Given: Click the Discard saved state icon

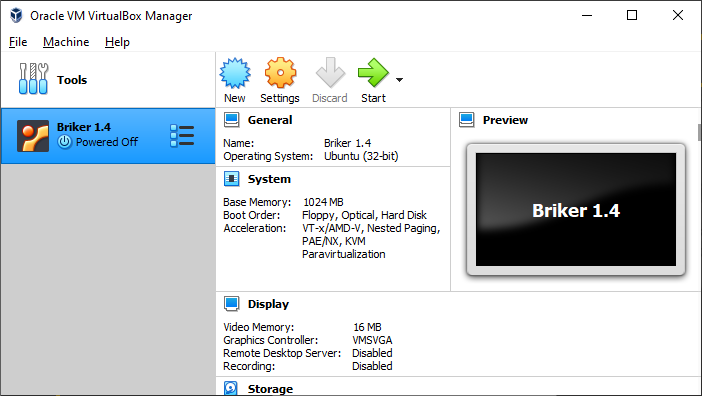Looking at the screenshot, I should point(330,72).
